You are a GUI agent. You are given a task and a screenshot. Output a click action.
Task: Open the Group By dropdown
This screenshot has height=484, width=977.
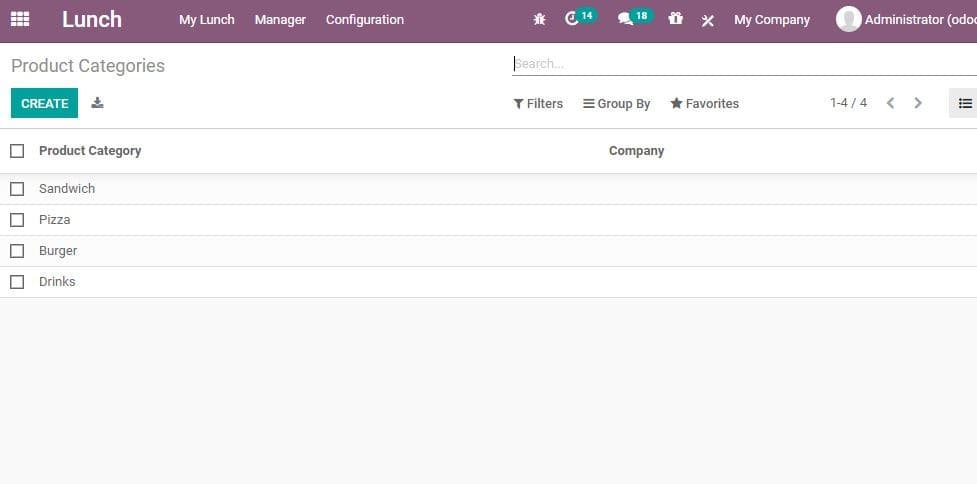pos(616,103)
